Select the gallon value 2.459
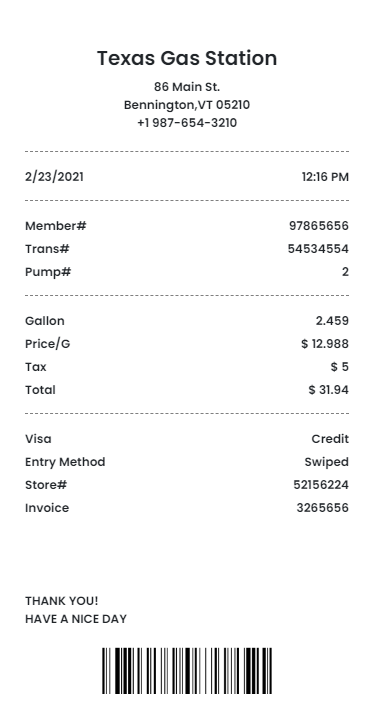The image size is (374, 727). (x=332, y=321)
